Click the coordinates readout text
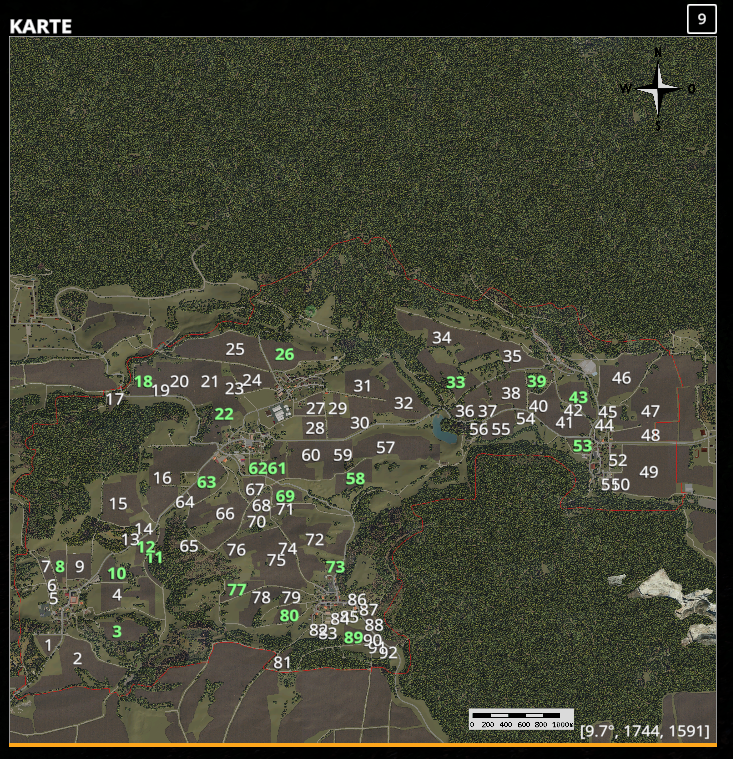The image size is (733, 759). point(645,730)
